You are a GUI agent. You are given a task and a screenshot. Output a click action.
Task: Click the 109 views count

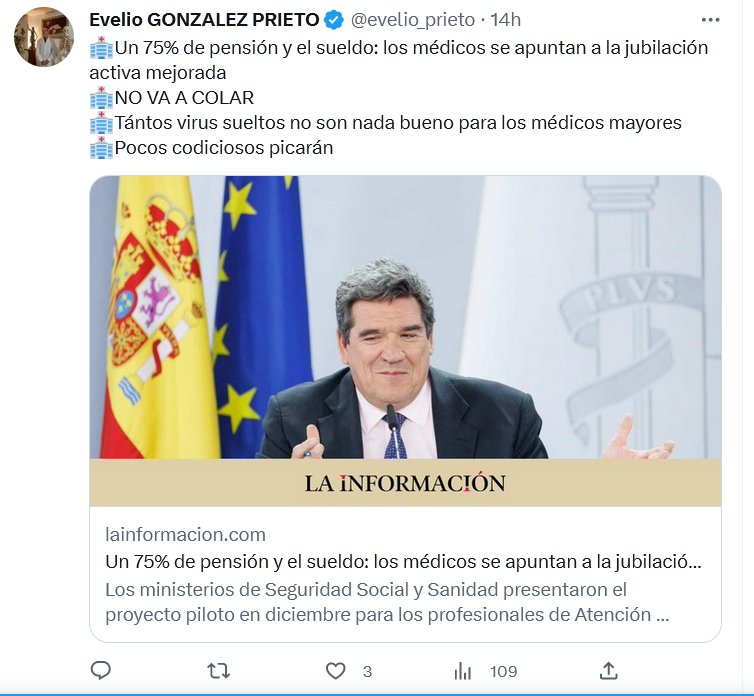[x=503, y=671]
